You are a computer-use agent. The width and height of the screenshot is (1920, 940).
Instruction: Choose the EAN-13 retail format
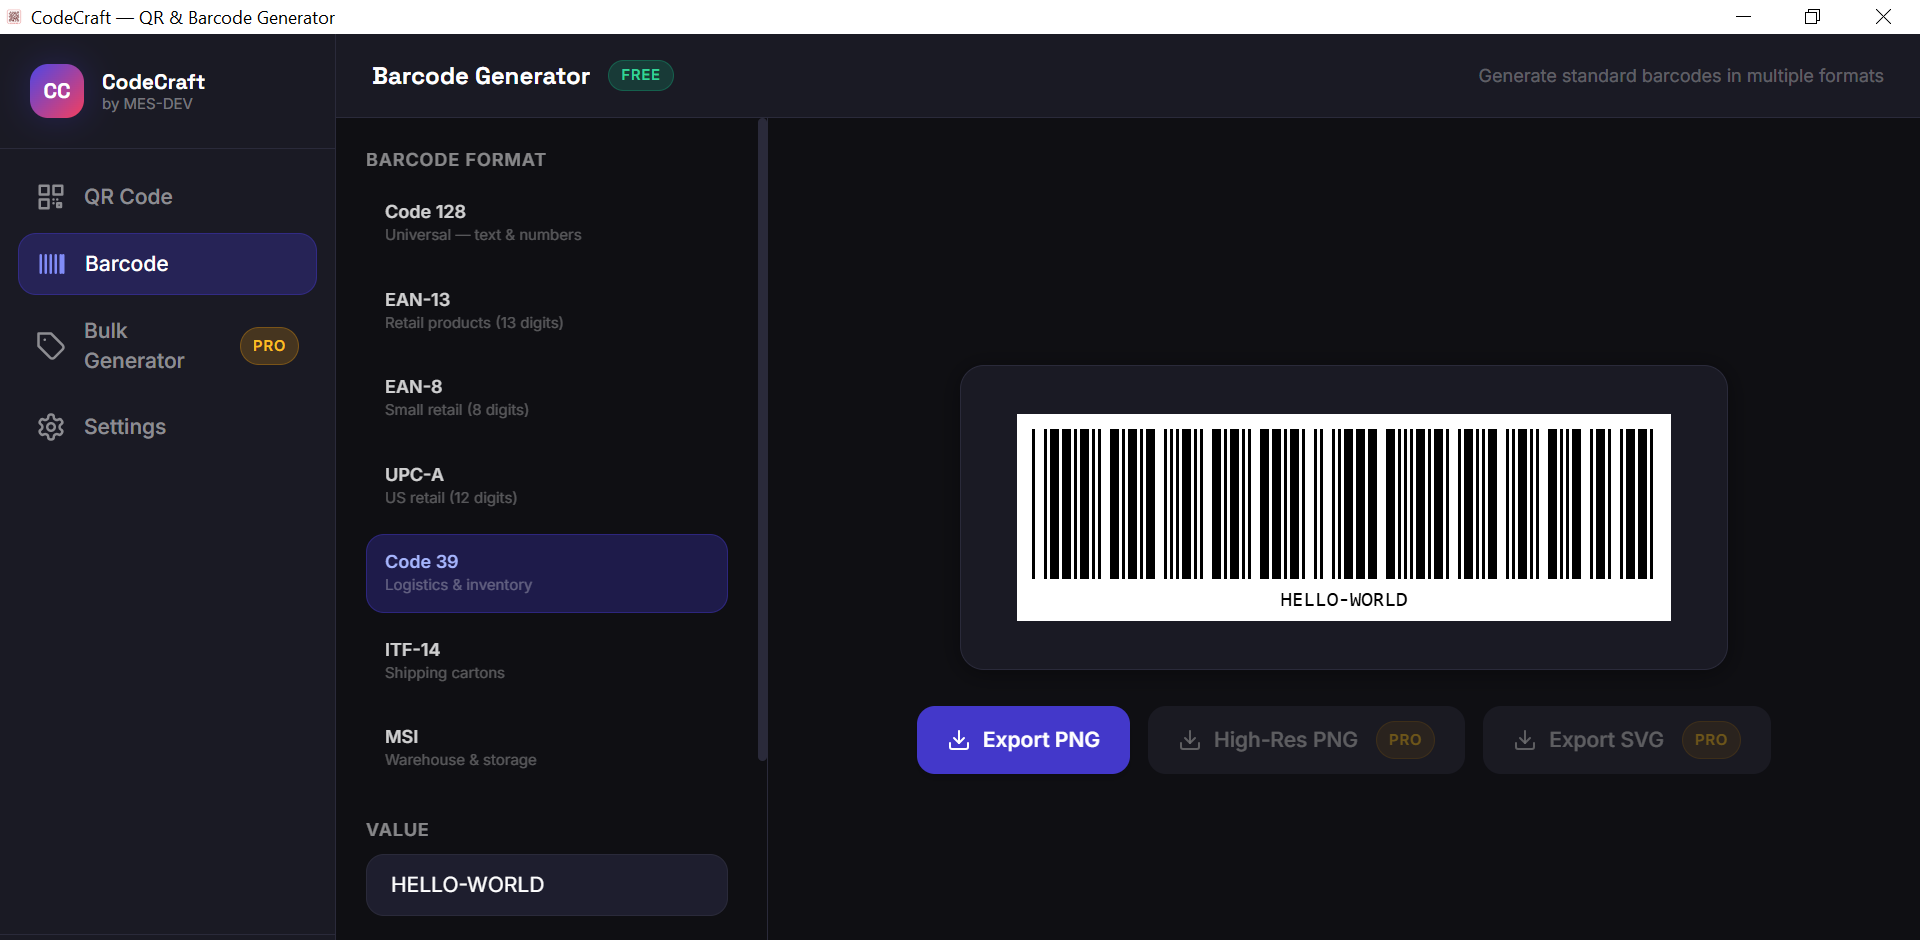[546, 311]
